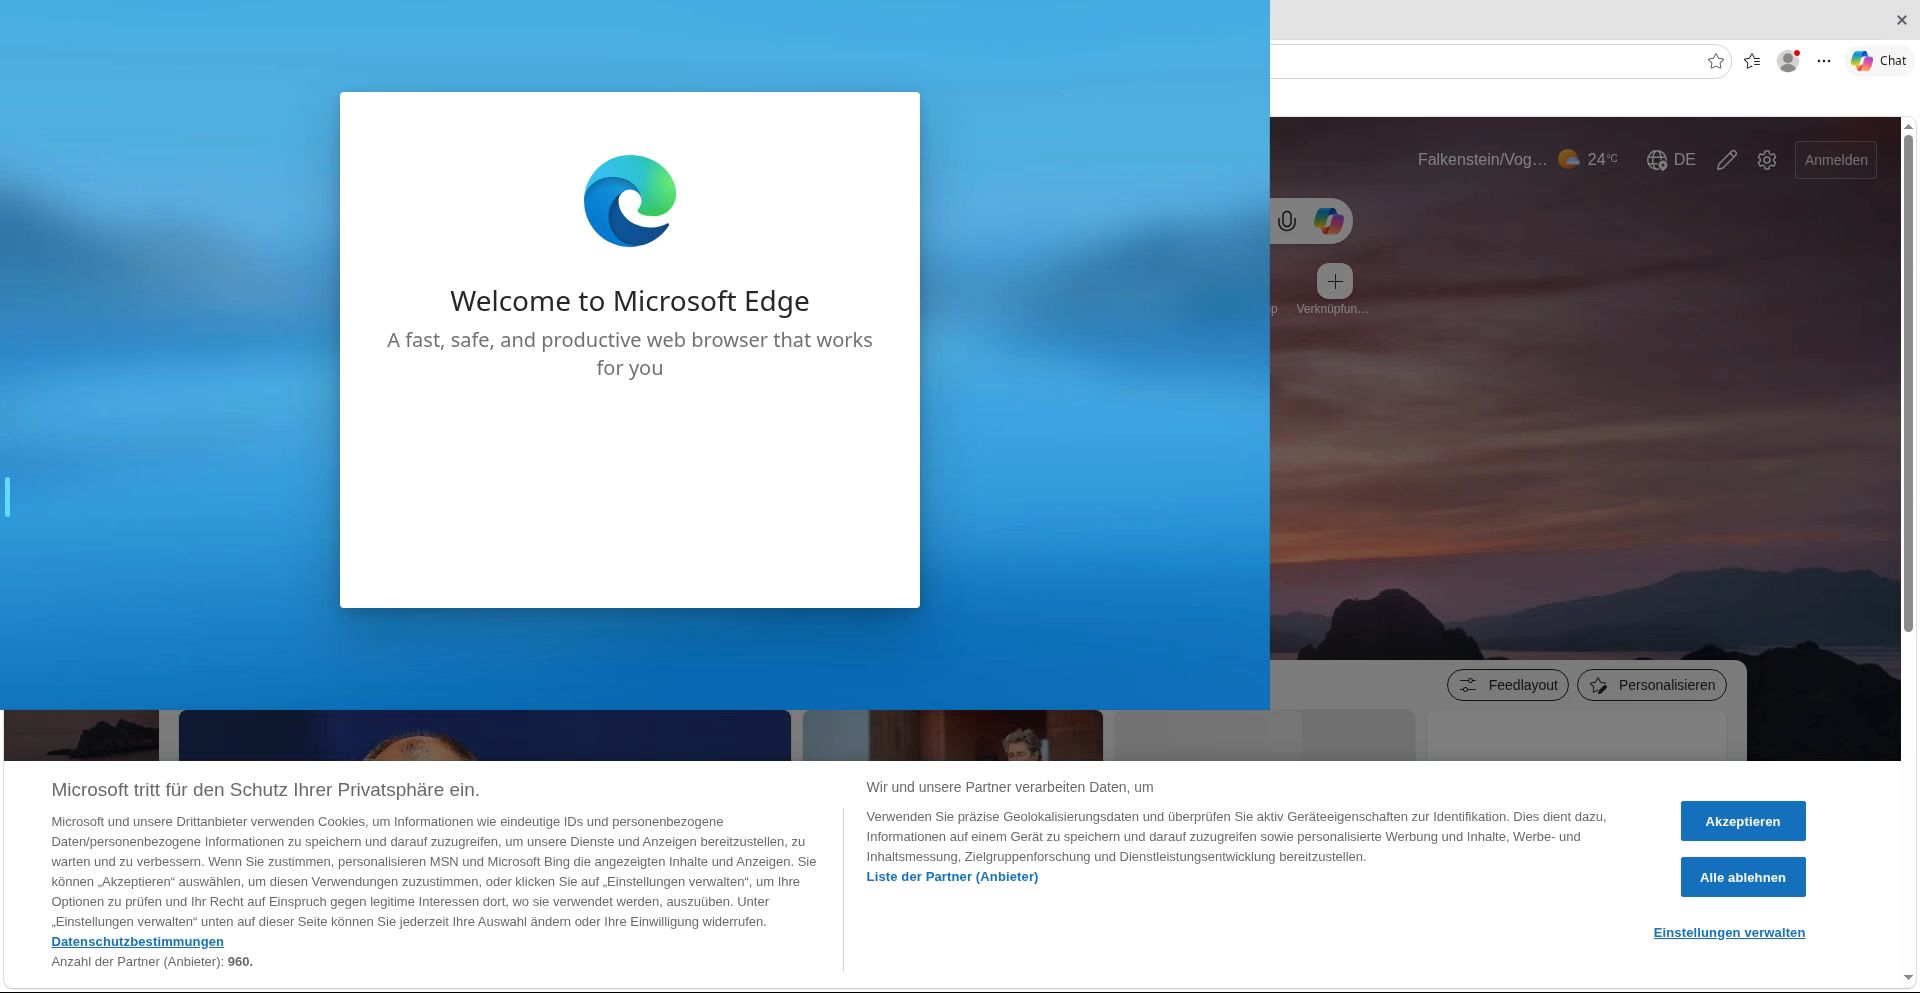The image size is (1920, 993).
Task: Click the 'A fast, safe, and productive' subtitle
Action: [630, 354]
